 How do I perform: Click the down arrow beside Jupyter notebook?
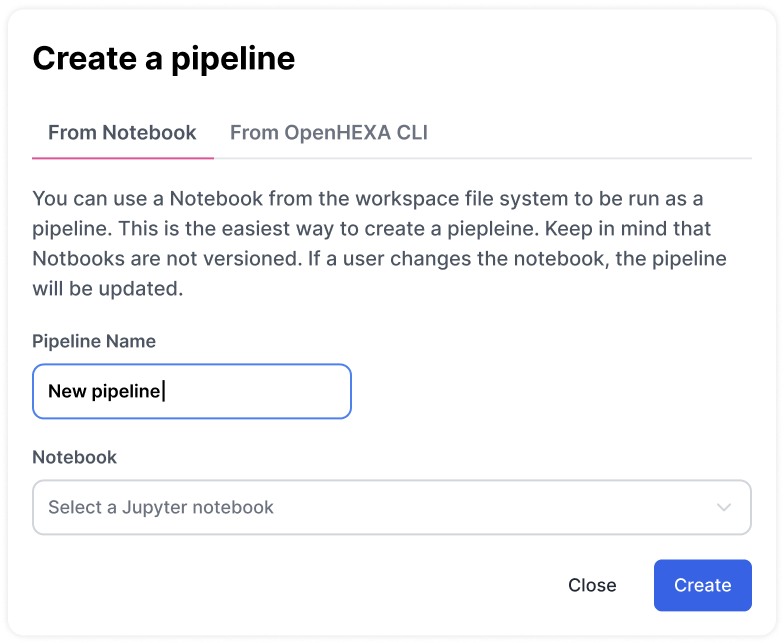click(724, 507)
